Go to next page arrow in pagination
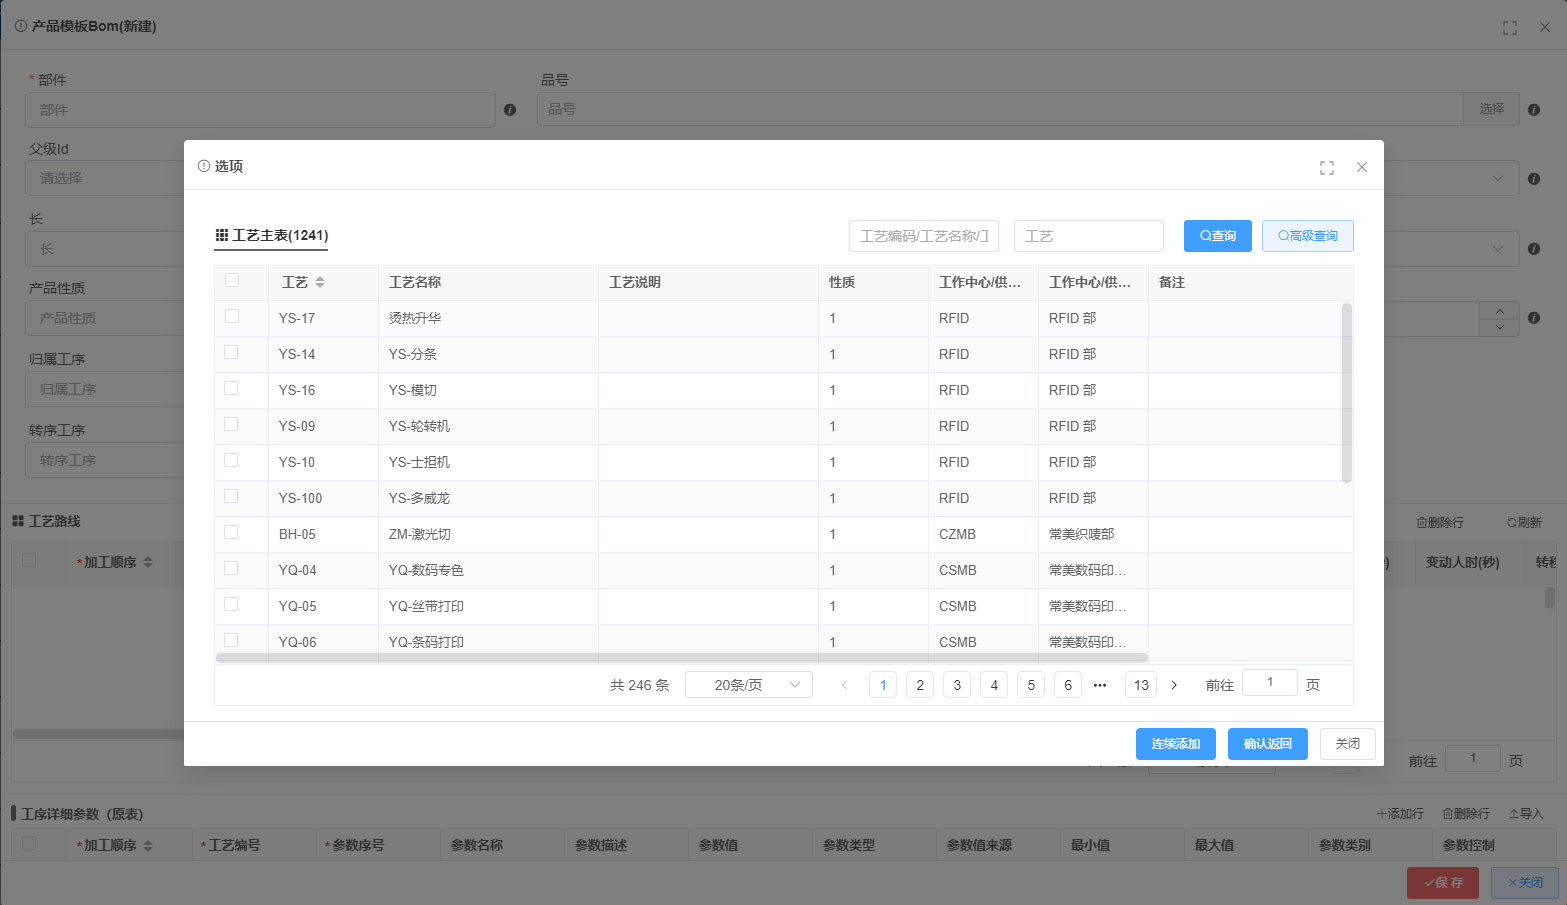The height and width of the screenshot is (905, 1567). coord(1174,685)
